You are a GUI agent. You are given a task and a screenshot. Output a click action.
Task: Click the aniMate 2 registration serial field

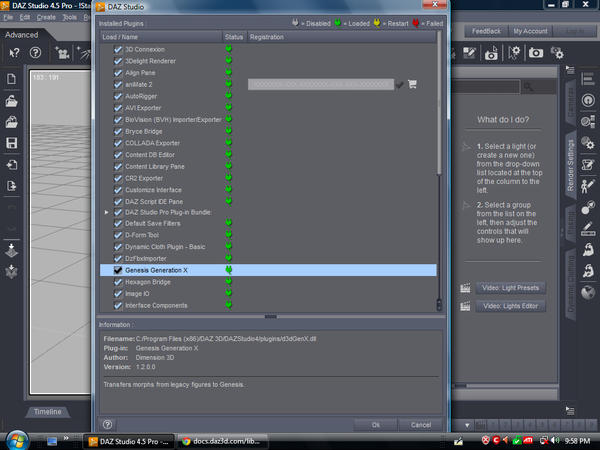click(x=321, y=85)
